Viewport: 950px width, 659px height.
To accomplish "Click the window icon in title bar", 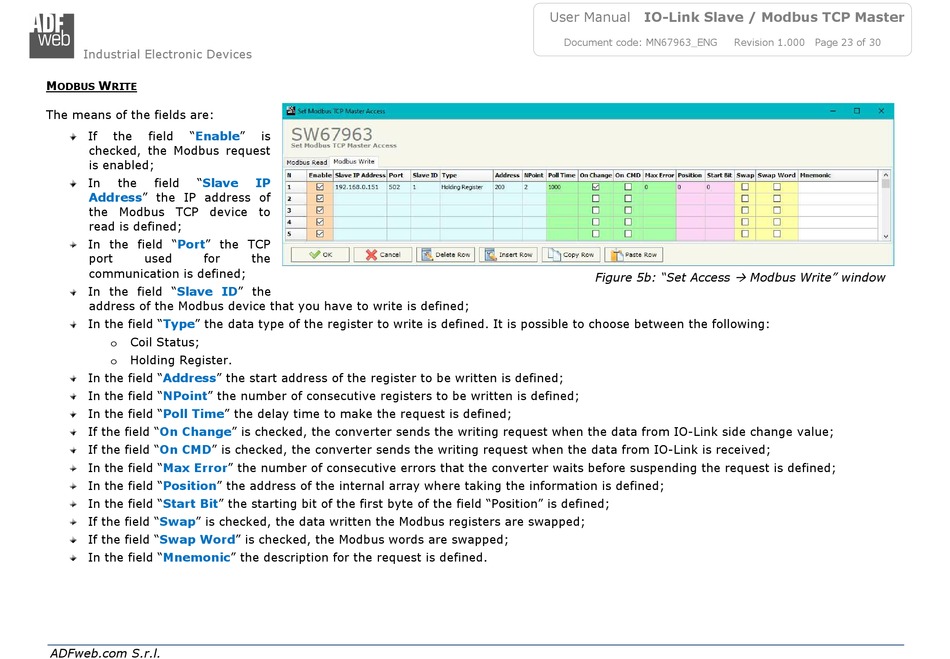I will point(291,111).
